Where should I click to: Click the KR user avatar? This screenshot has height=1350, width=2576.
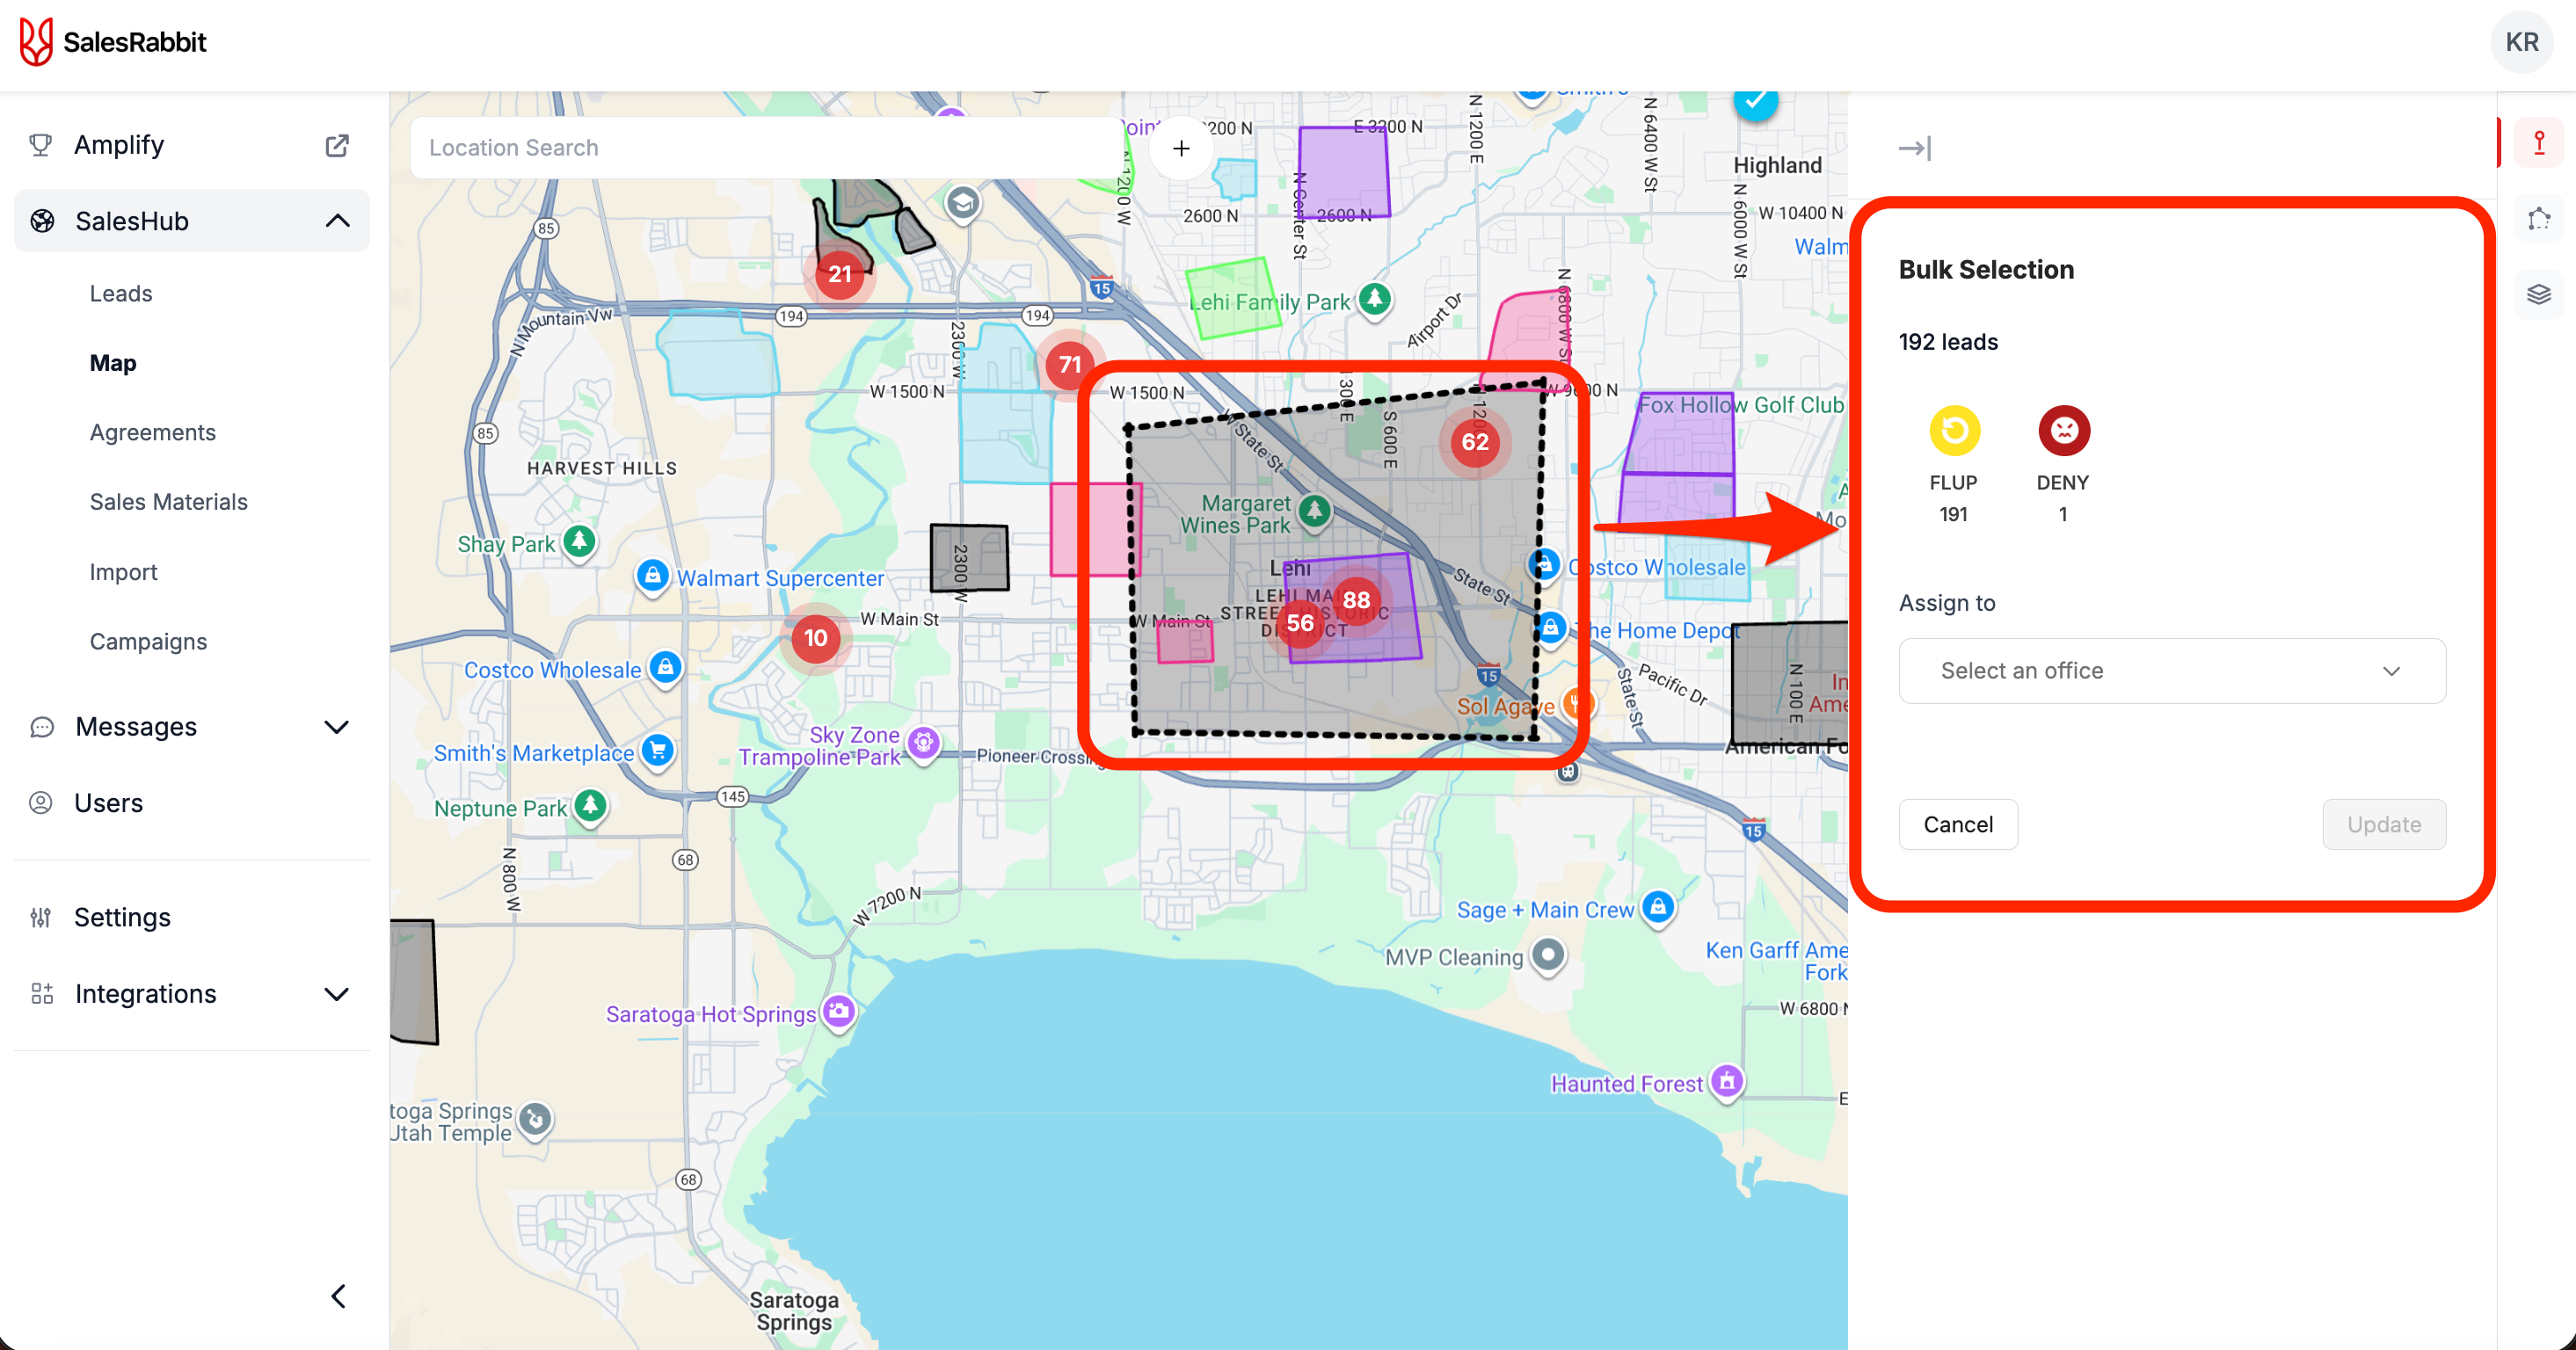point(2521,42)
